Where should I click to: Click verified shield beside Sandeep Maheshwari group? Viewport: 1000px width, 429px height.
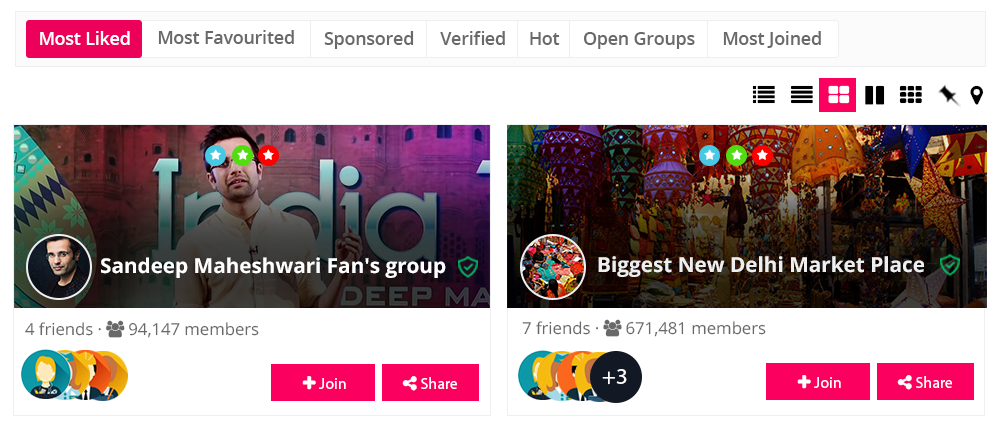(467, 266)
